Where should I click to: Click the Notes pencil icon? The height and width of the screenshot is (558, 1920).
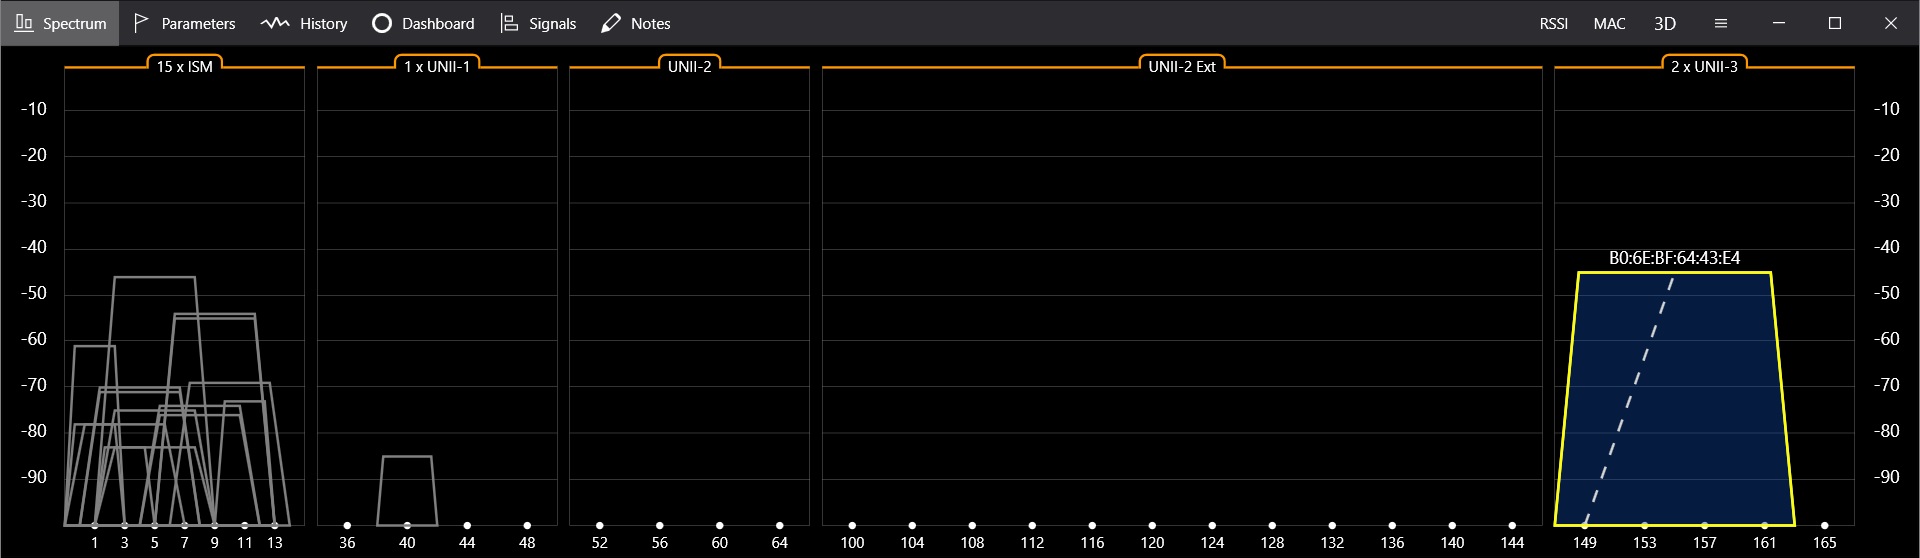point(611,23)
